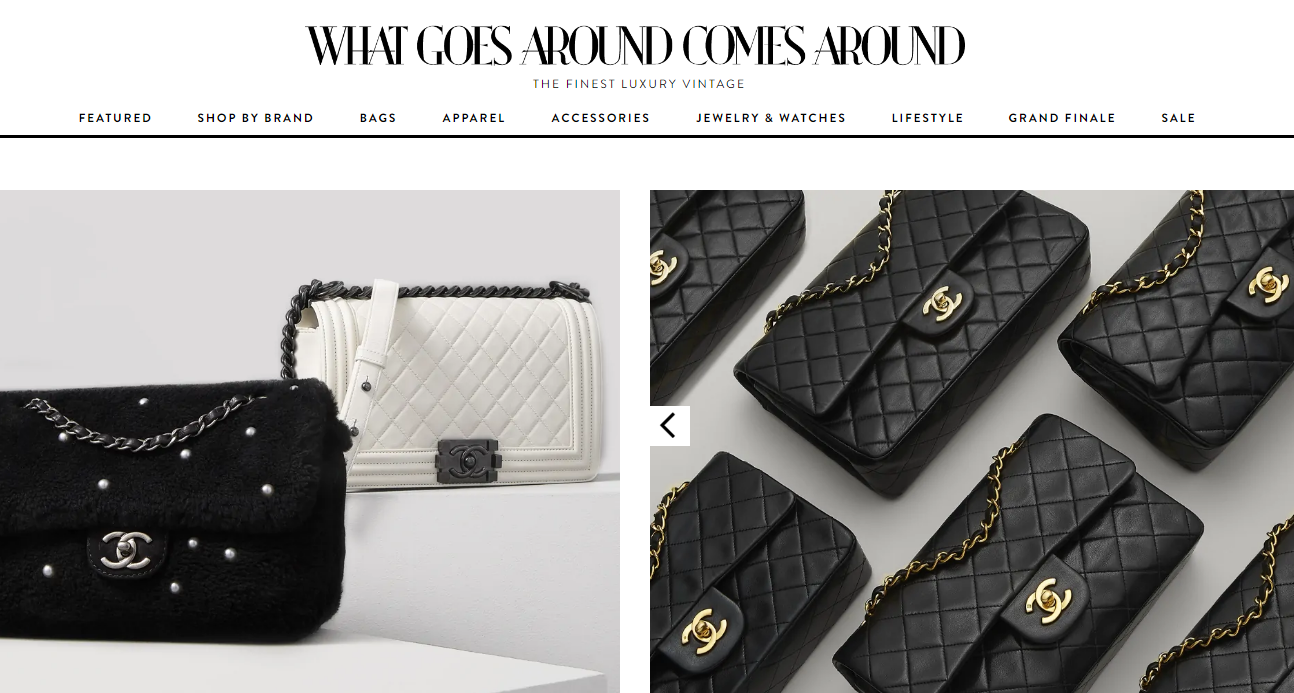Open the Featured menu

click(x=115, y=118)
